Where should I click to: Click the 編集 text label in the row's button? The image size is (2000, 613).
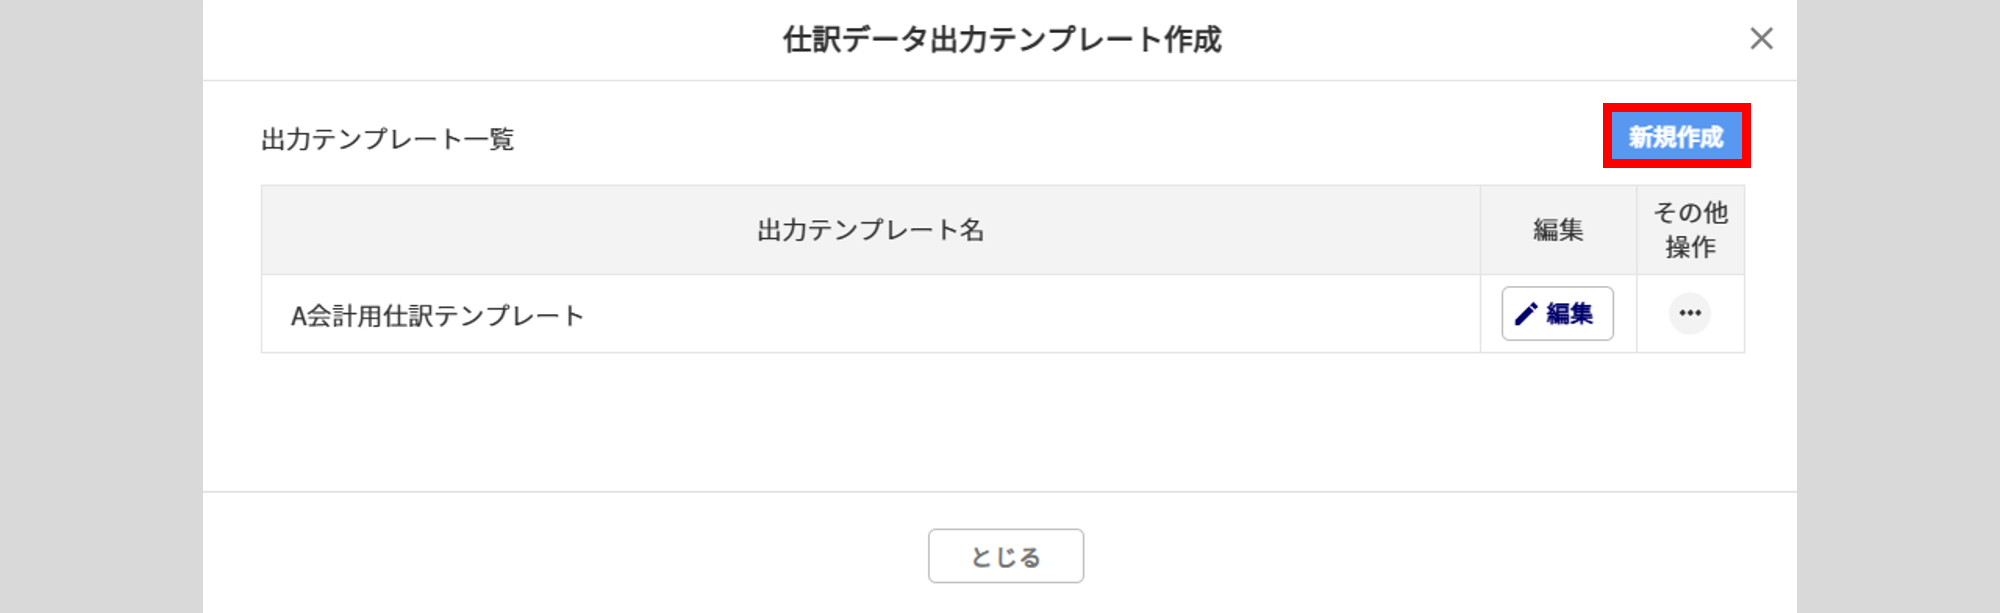click(x=1569, y=314)
